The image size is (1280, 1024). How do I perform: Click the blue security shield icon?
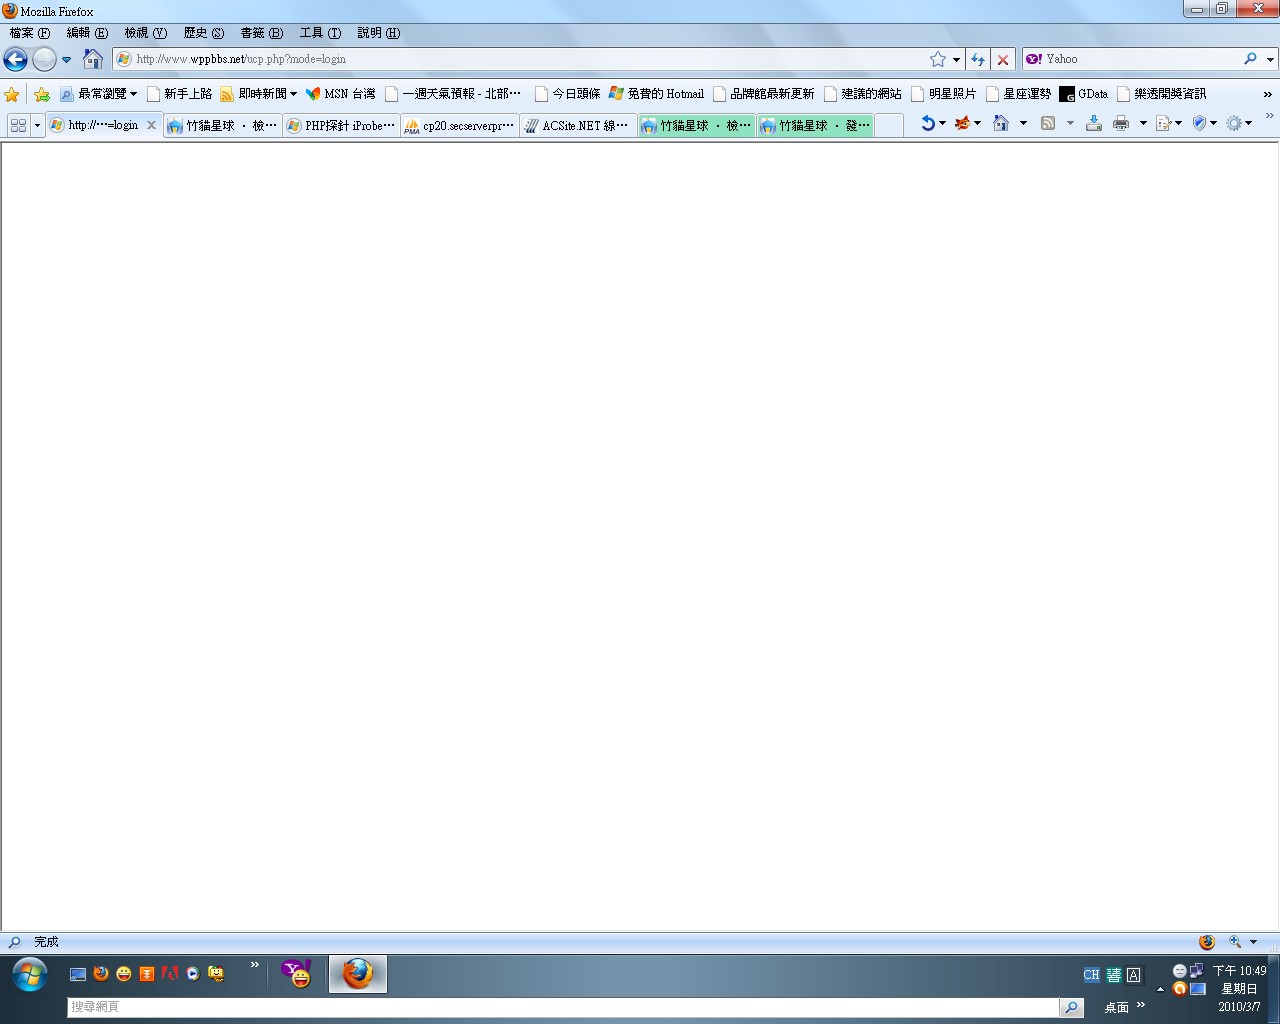click(1199, 123)
